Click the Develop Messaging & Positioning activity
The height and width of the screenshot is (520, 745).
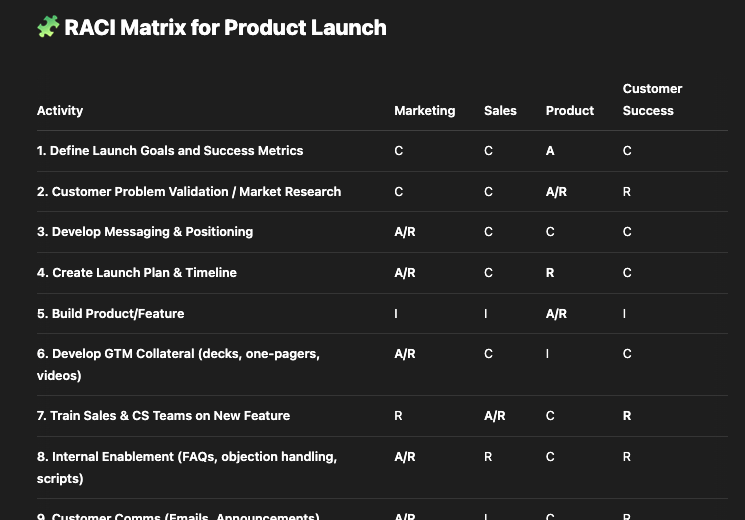click(x=145, y=232)
